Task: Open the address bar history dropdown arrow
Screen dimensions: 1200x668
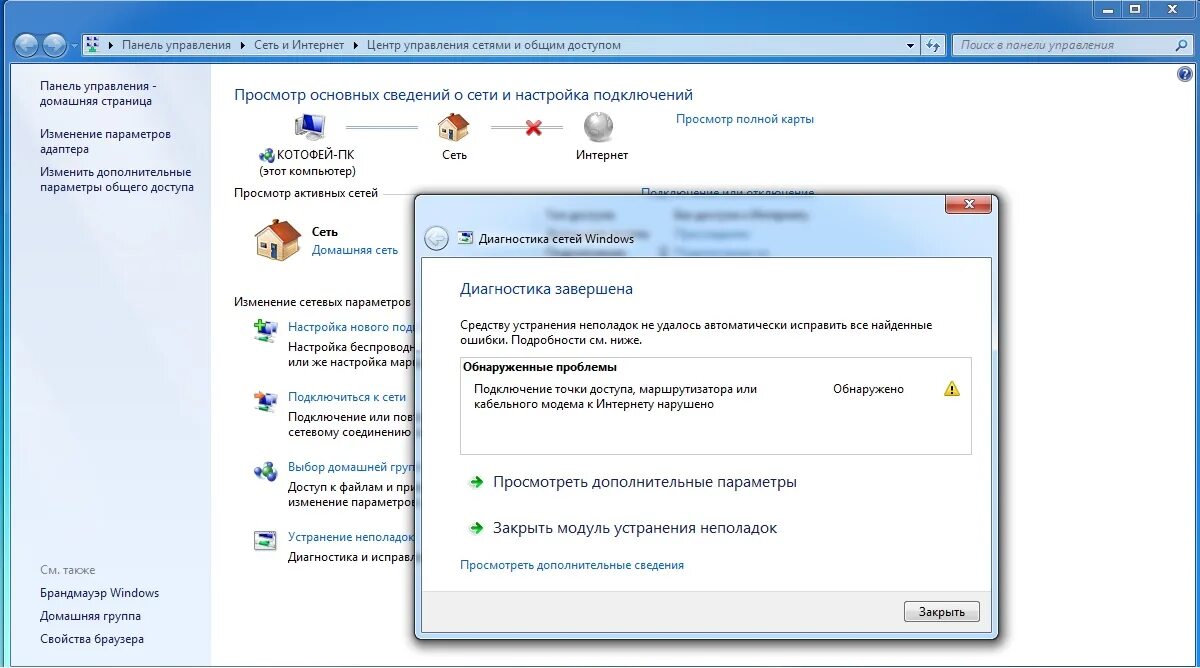Action: tap(910, 45)
